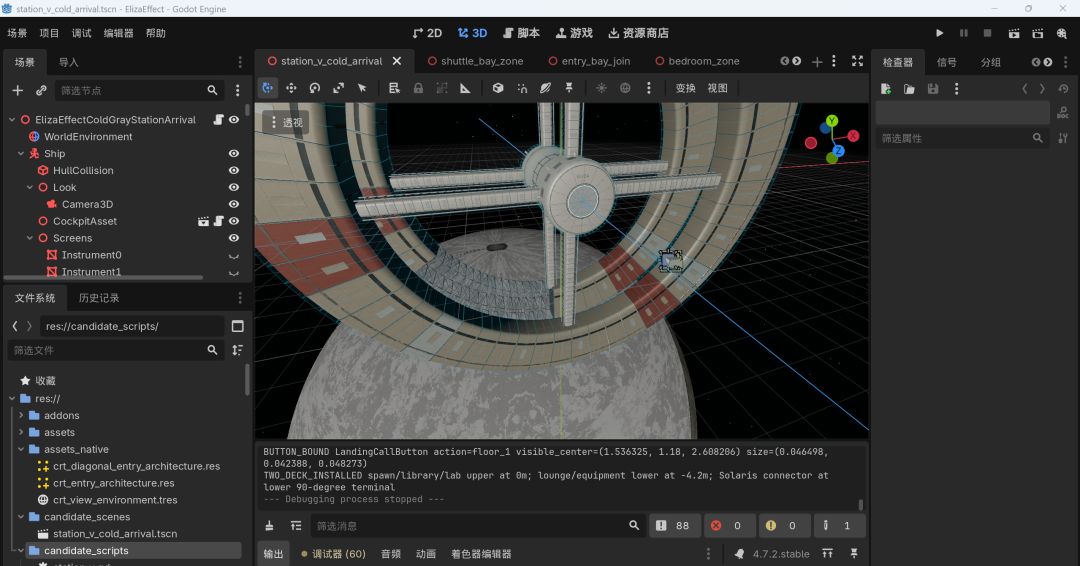Click the instance child scene link icon
Image resolution: width=1080 pixels, height=566 pixels.
[x=41, y=90]
